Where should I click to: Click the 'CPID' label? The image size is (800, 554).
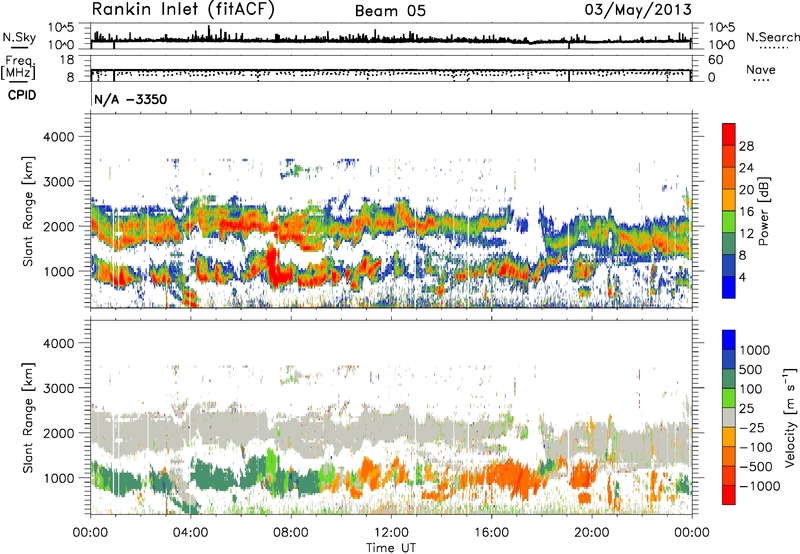coord(22,95)
